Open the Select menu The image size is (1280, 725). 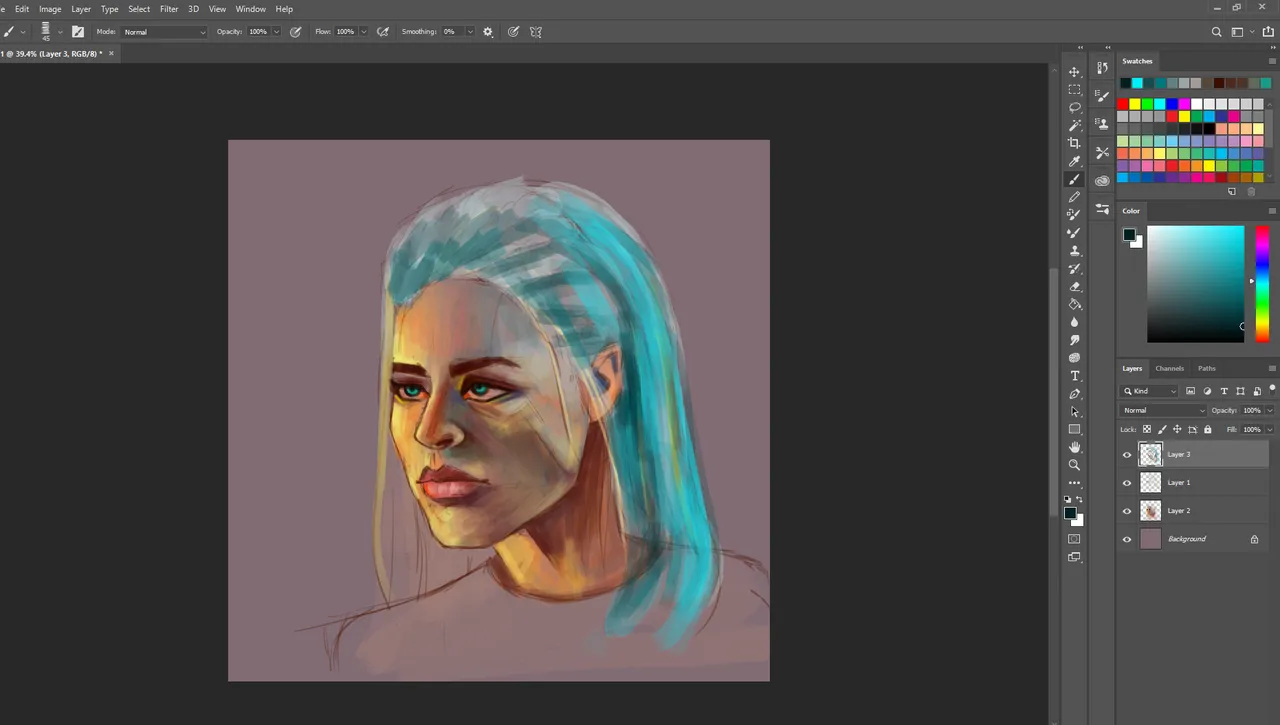[139, 9]
